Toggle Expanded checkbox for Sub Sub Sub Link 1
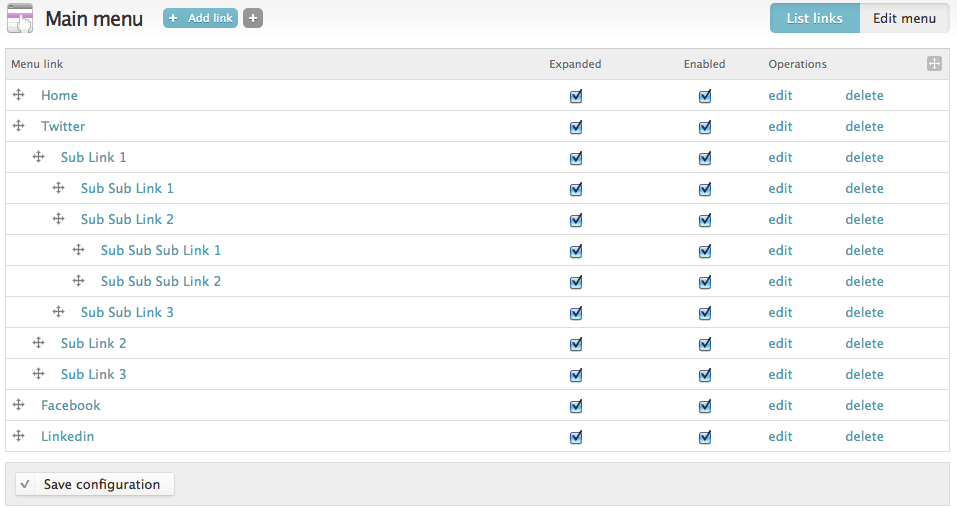 click(x=576, y=251)
